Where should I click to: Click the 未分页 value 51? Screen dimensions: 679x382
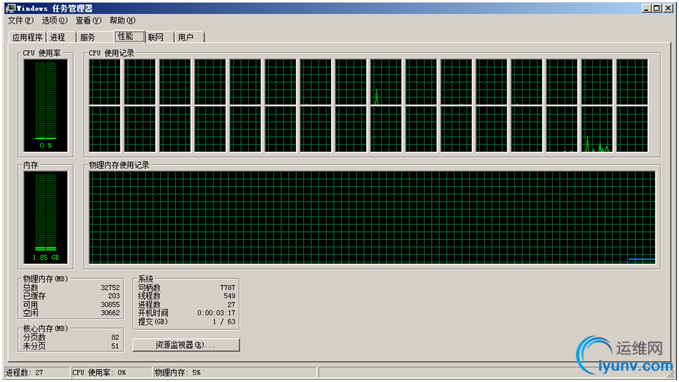tap(115, 346)
